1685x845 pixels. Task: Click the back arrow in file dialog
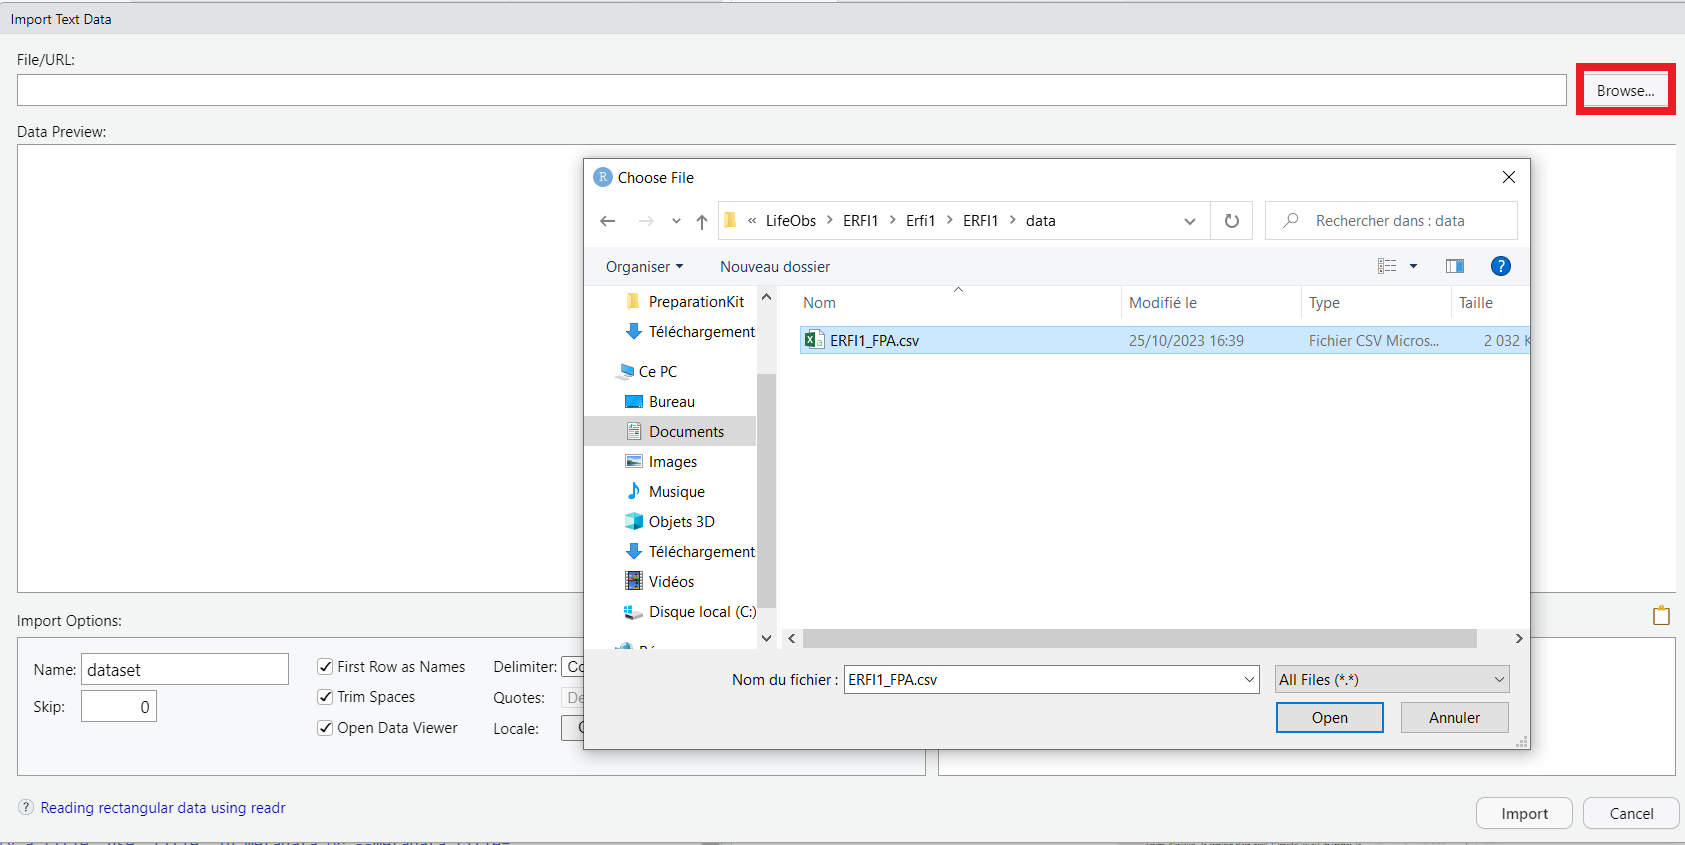pos(608,221)
